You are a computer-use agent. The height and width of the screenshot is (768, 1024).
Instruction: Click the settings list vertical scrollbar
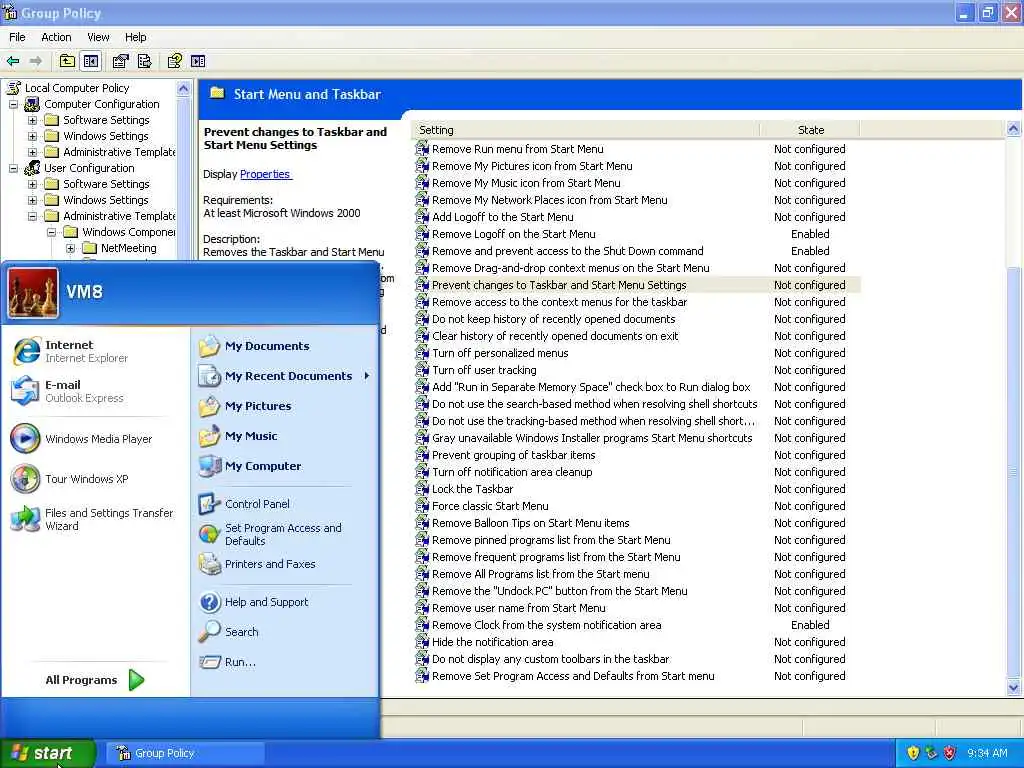[x=1013, y=470]
